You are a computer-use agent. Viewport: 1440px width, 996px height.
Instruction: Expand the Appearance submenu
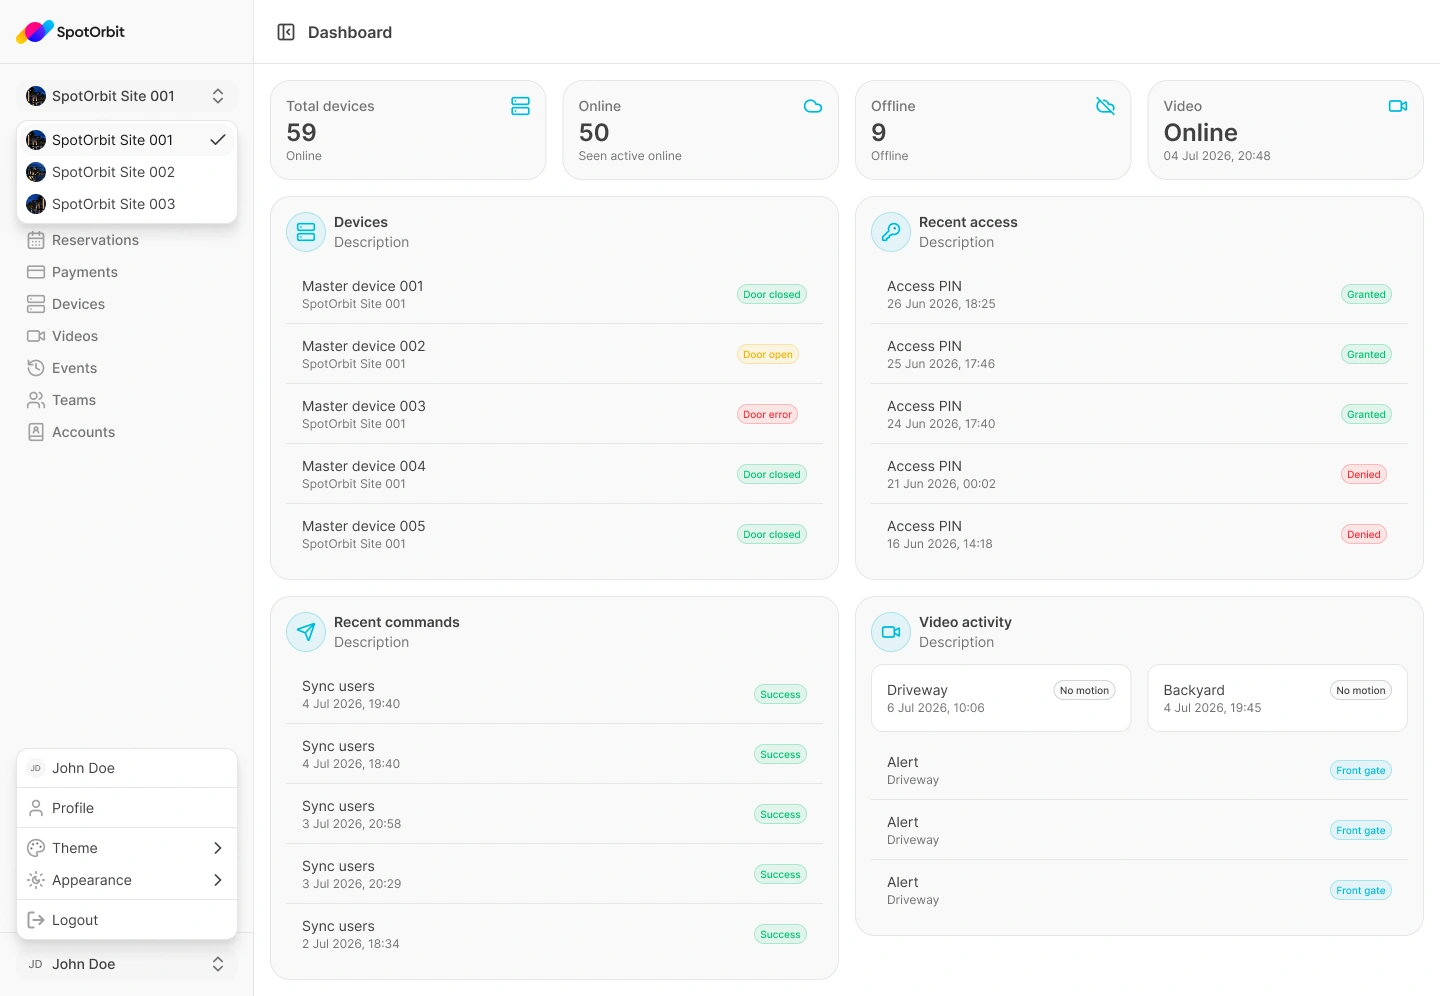pos(127,880)
